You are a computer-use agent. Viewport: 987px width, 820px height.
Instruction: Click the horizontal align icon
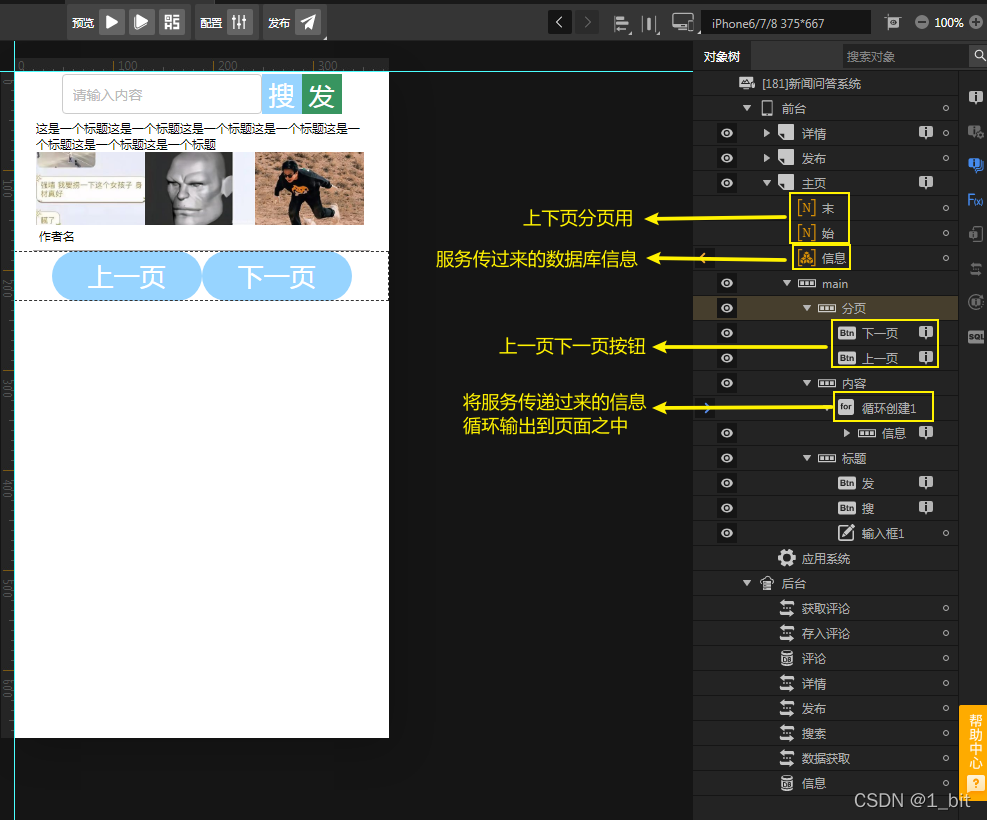621,24
